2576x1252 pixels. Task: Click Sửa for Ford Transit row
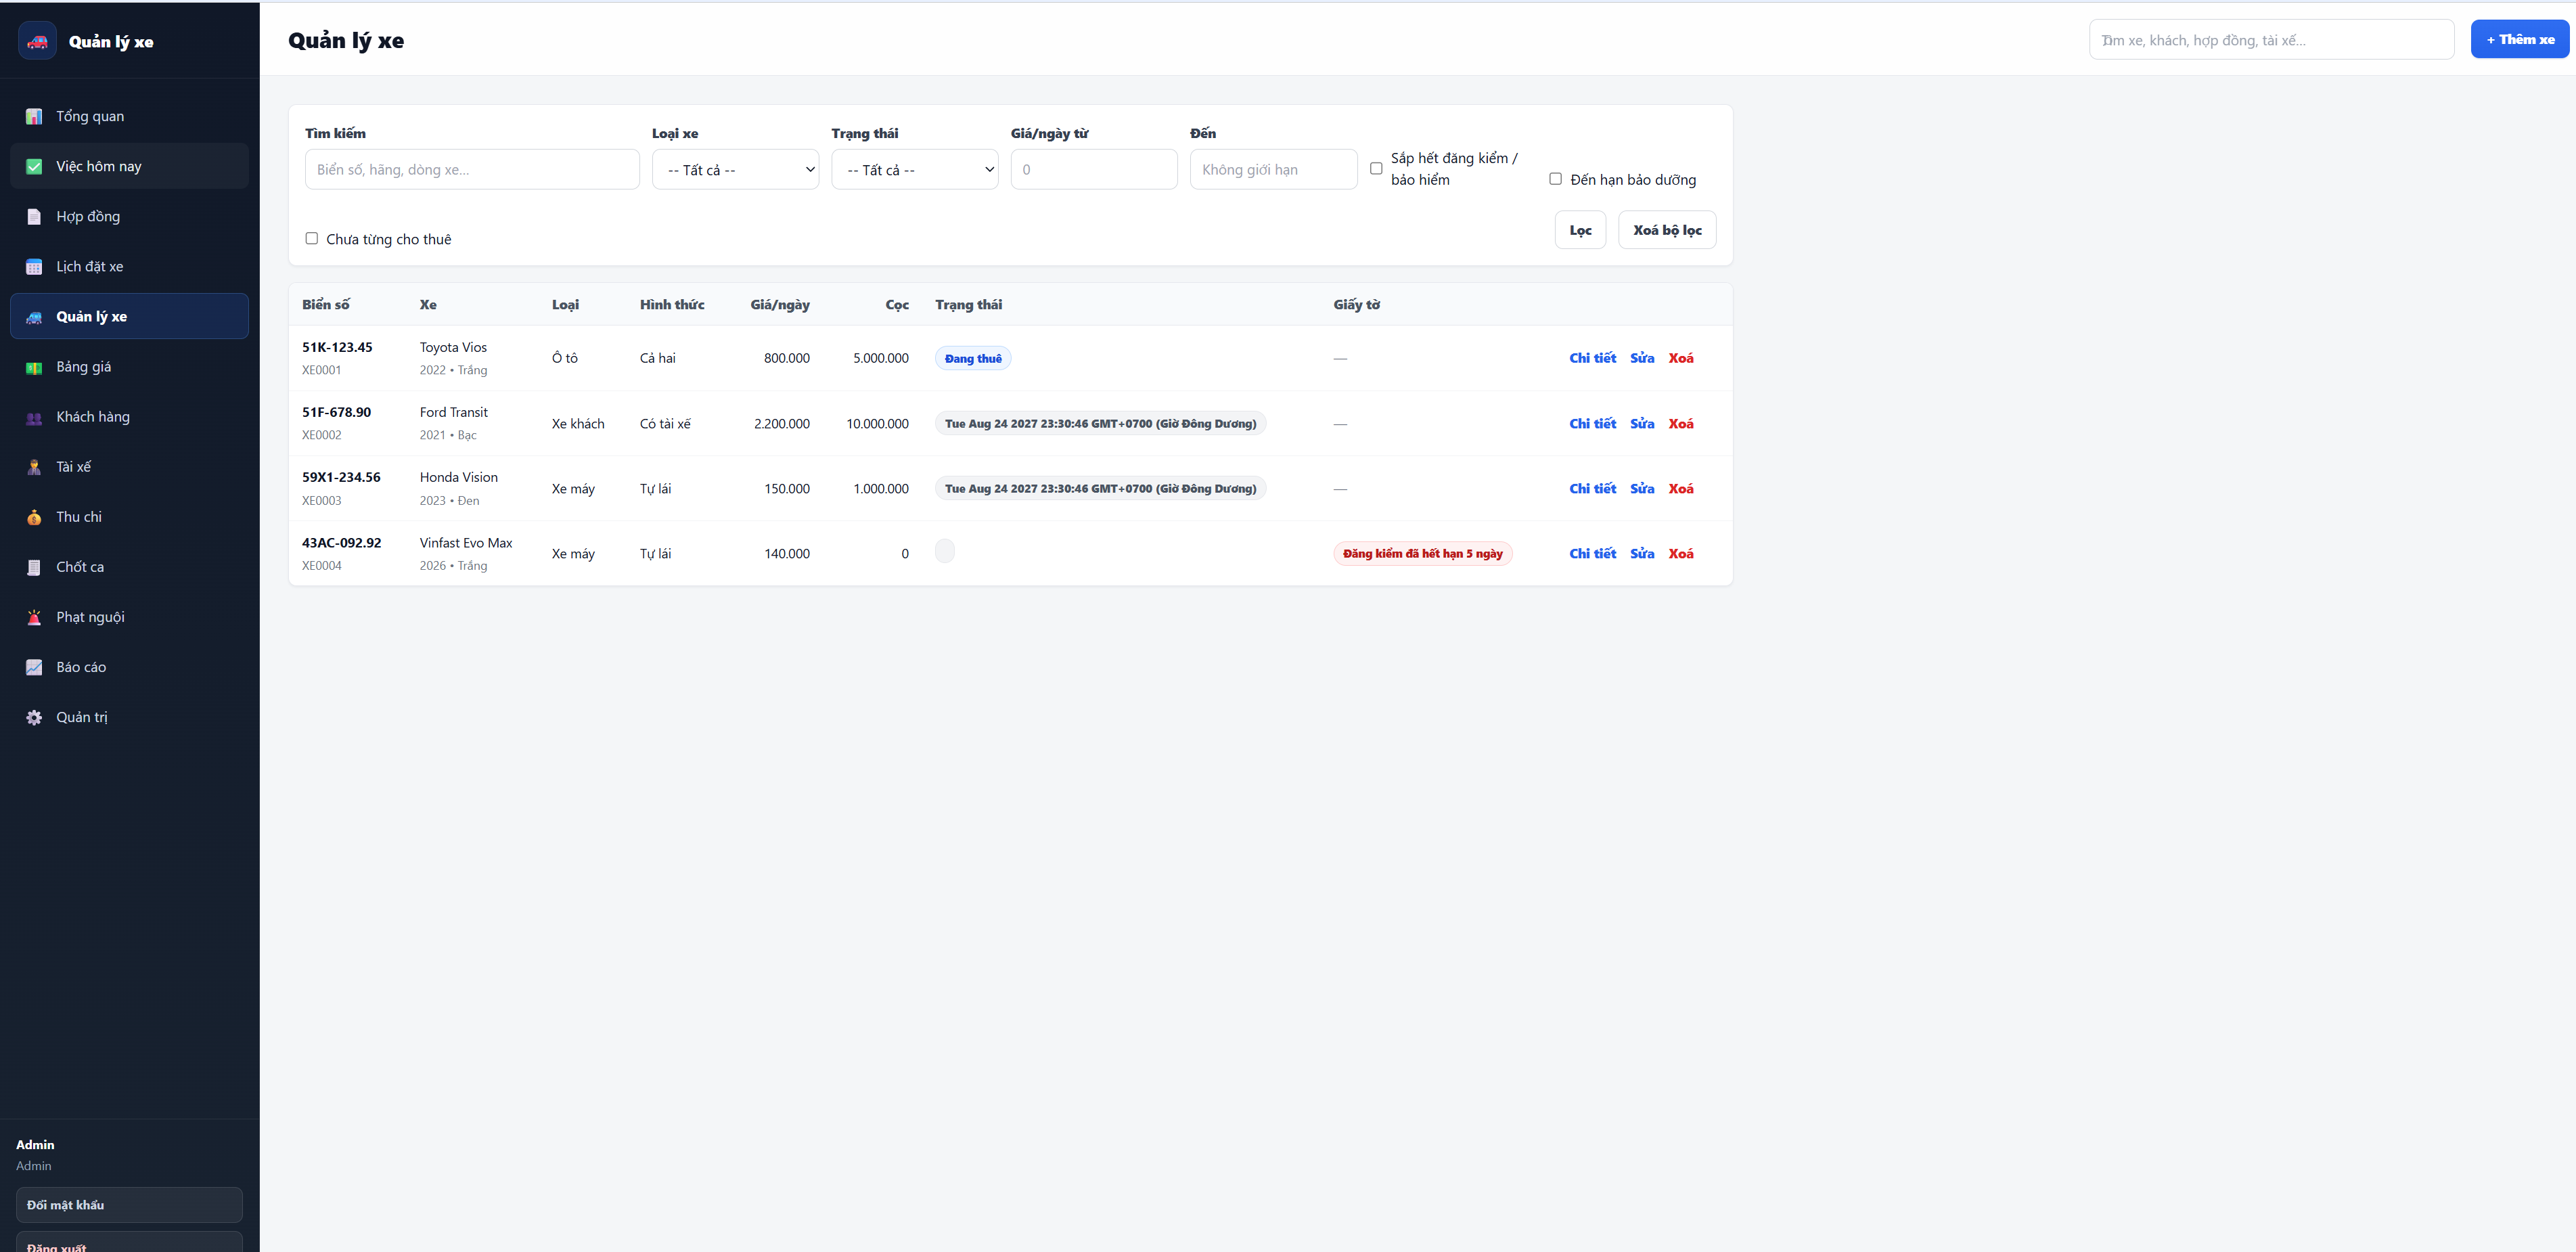(x=1642, y=424)
